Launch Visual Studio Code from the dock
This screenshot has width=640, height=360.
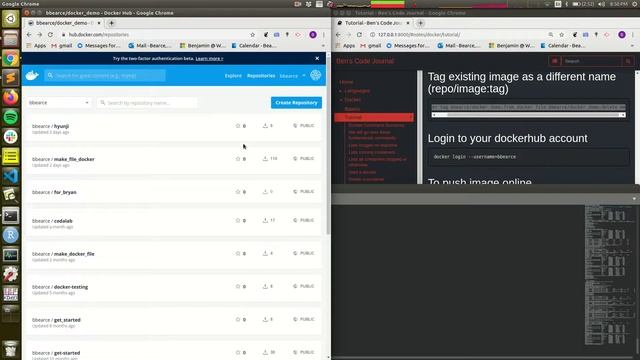(11, 176)
